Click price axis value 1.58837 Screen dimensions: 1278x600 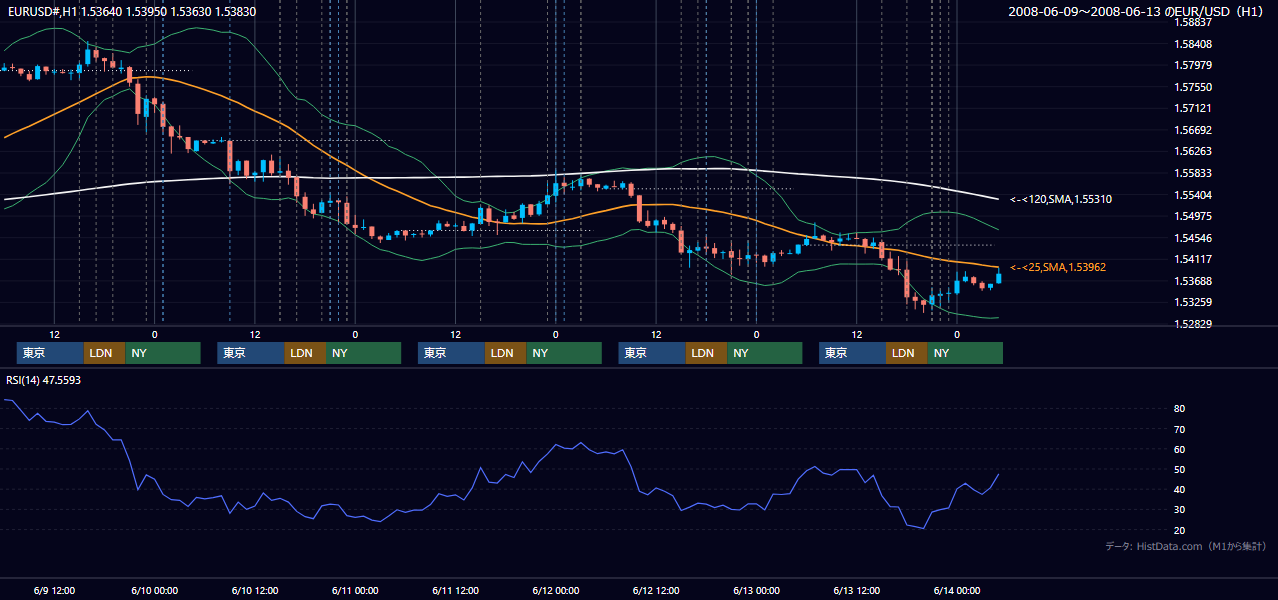point(1193,22)
